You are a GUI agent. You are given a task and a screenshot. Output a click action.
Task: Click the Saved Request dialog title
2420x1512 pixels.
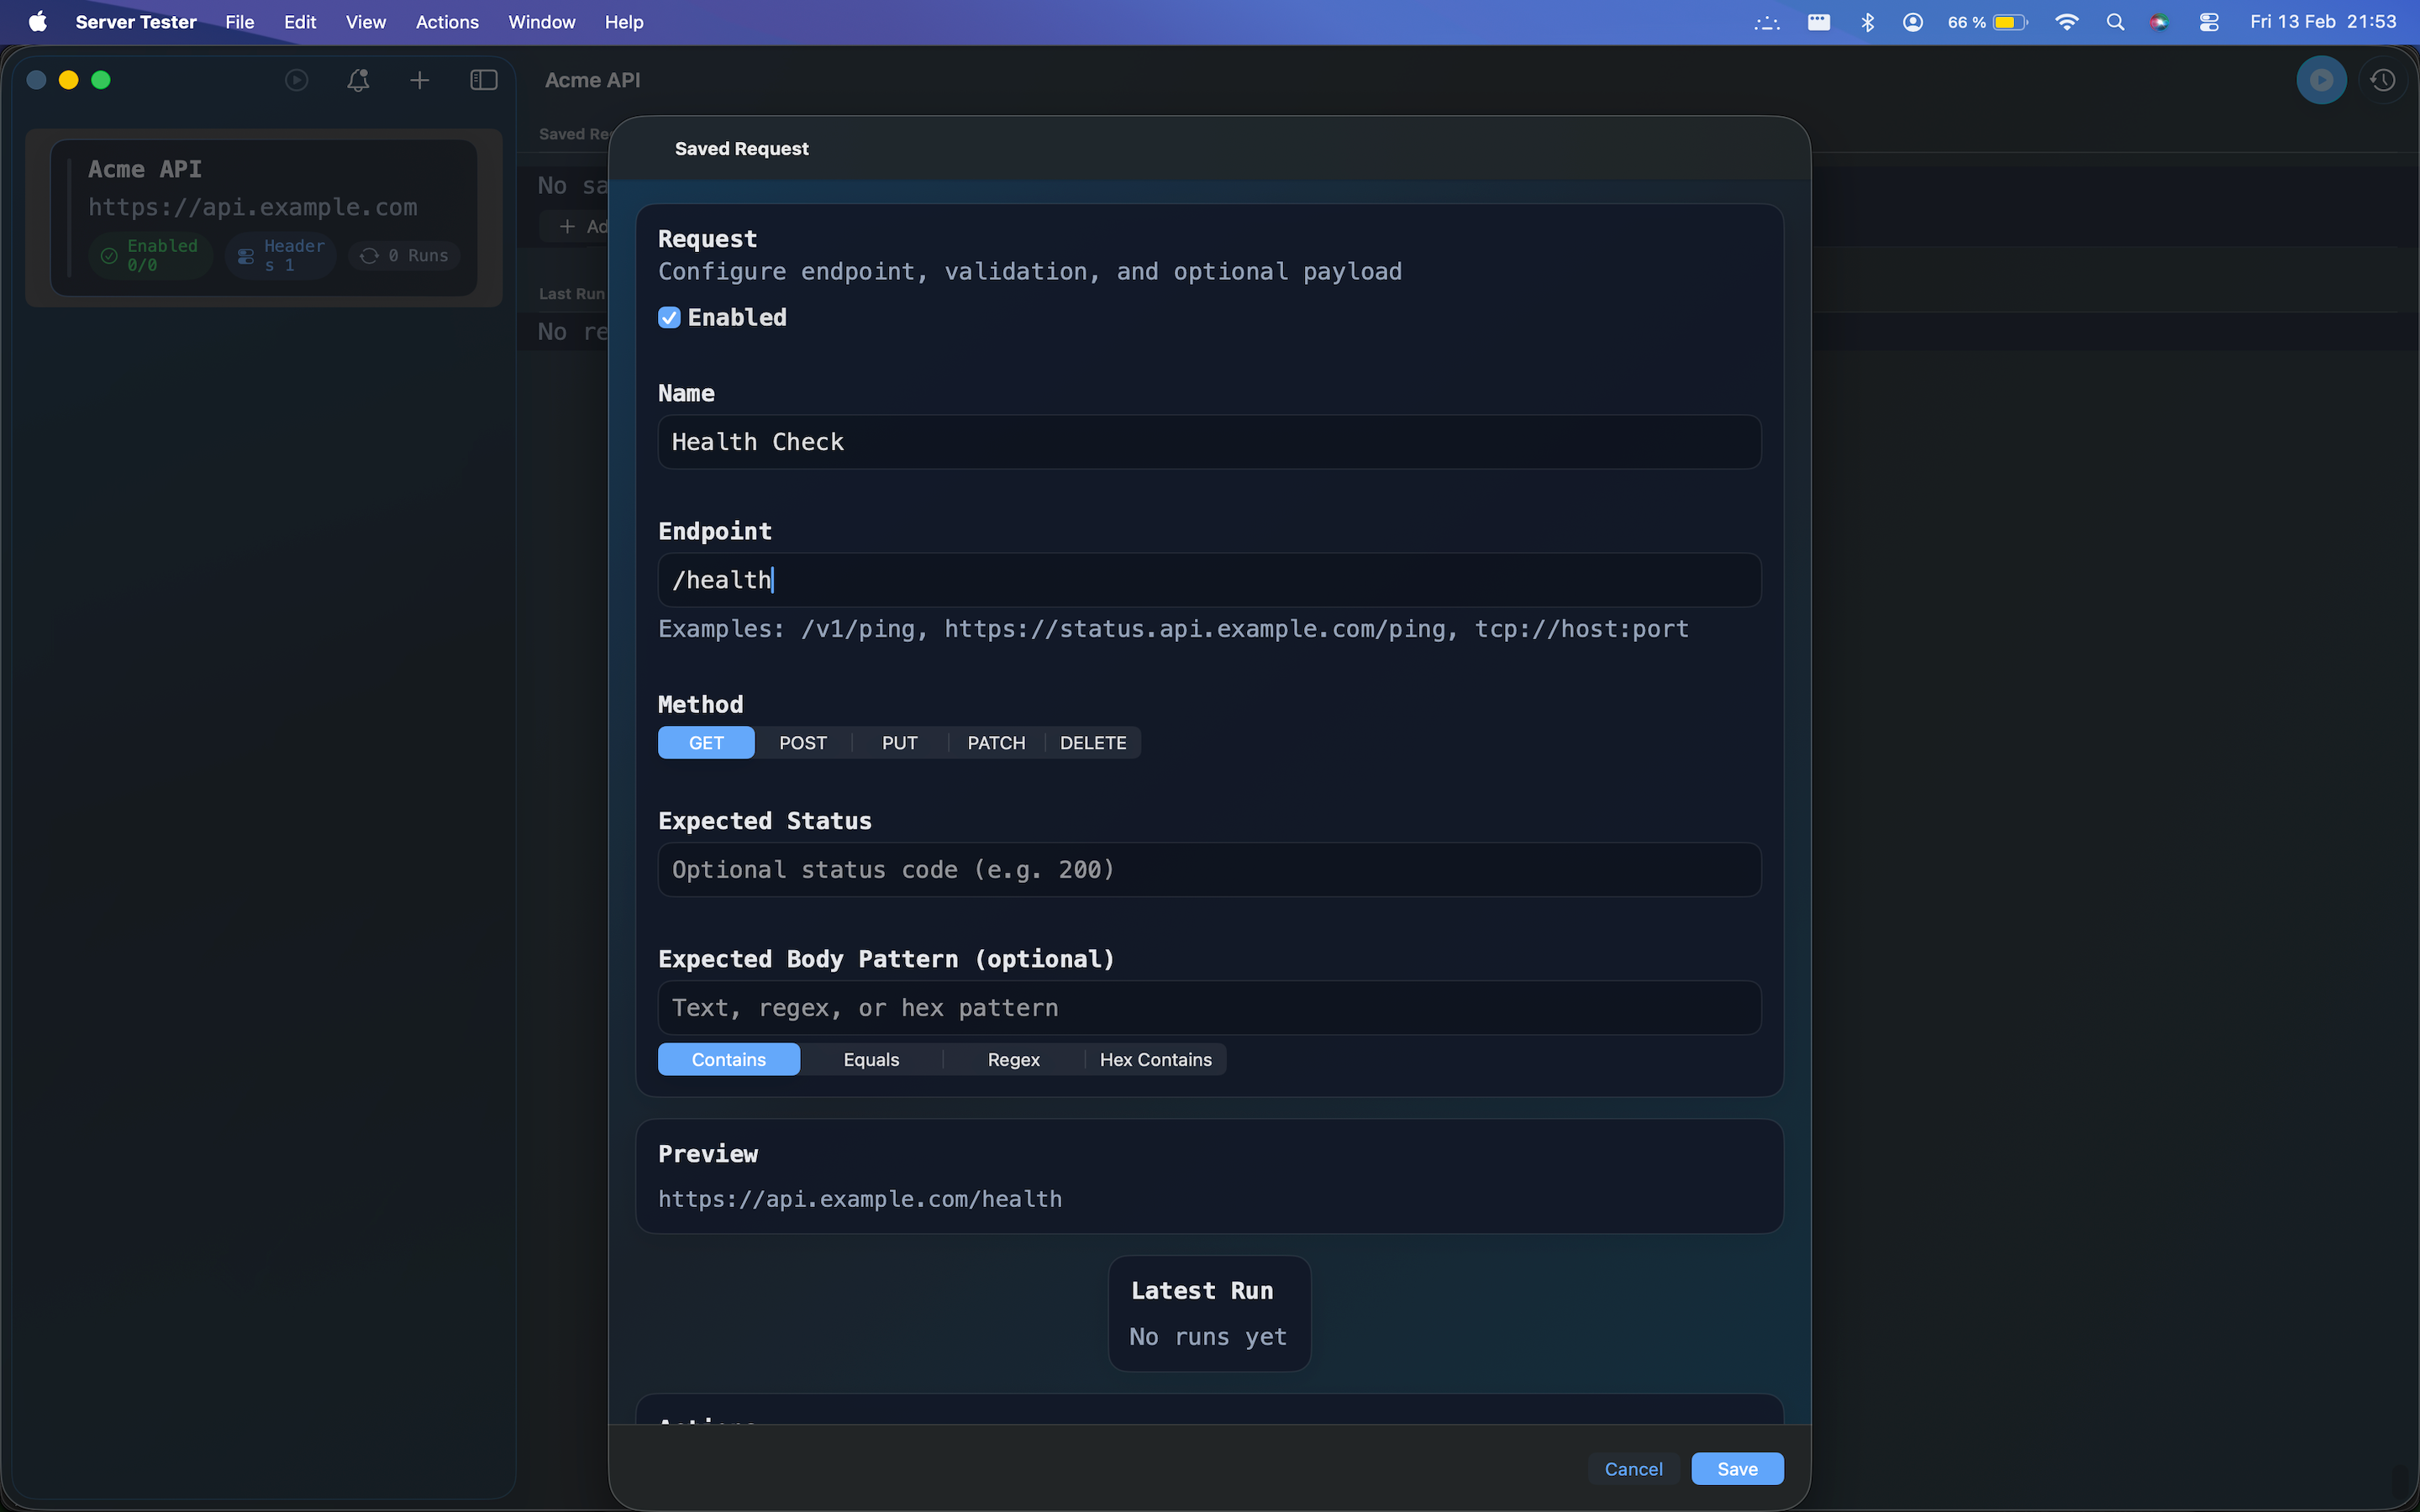pyautogui.click(x=741, y=149)
